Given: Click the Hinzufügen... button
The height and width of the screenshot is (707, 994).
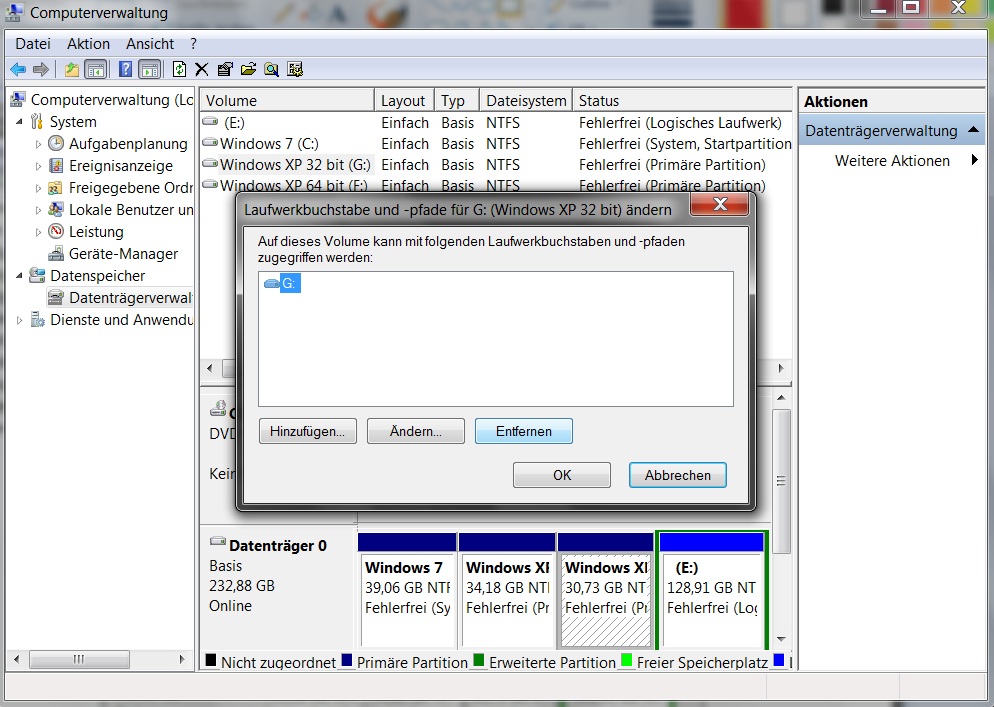Looking at the screenshot, I should pyautogui.click(x=307, y=431).
